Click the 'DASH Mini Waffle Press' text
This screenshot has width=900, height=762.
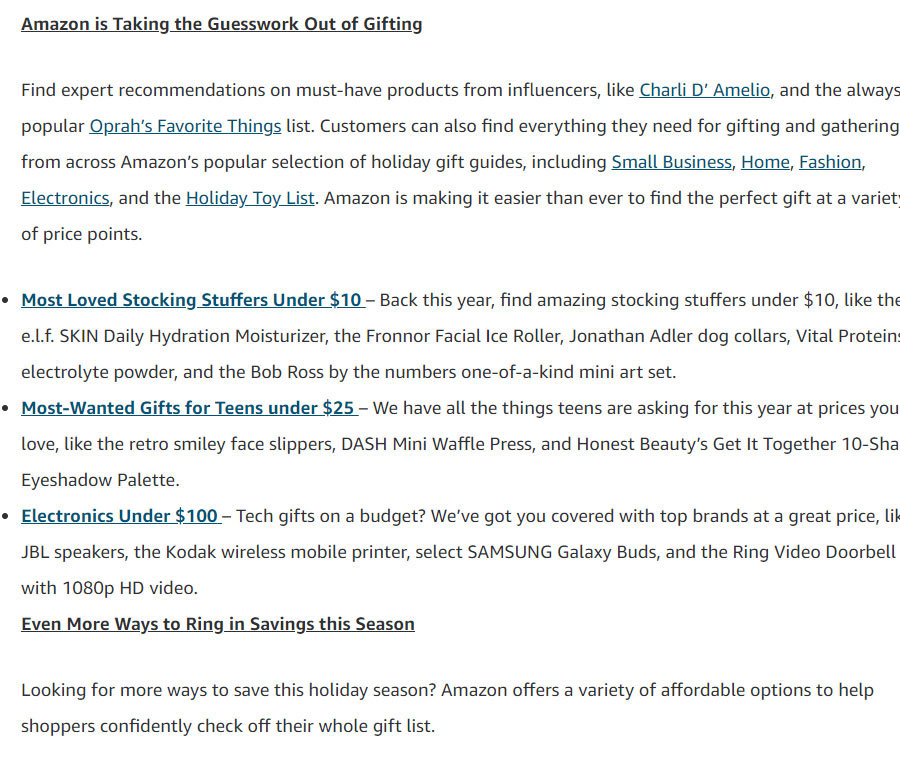click(437, 444)
